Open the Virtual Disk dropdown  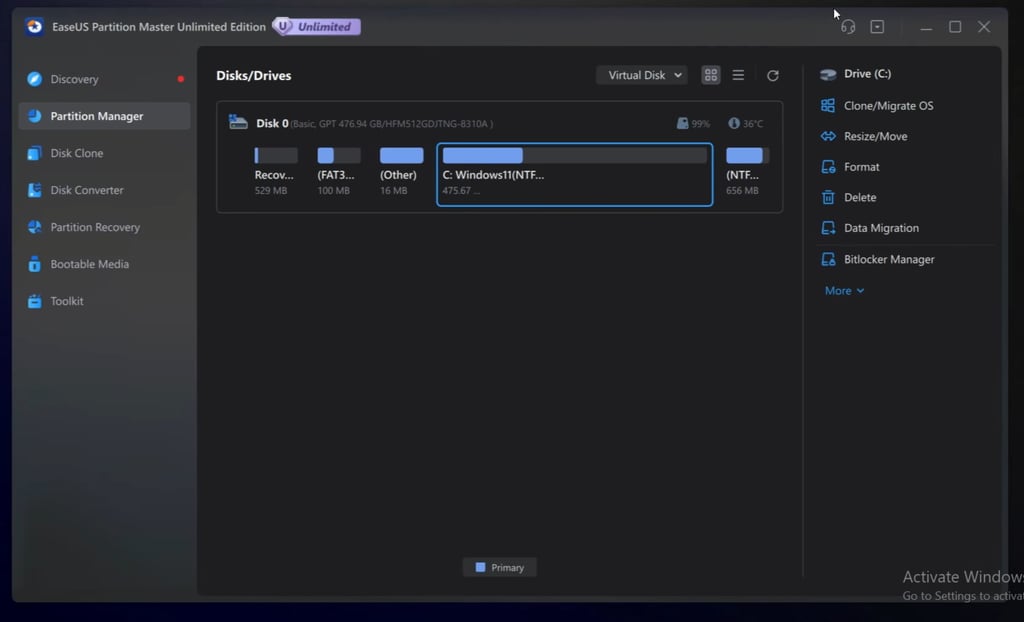pyautogui.click(x=642, y=75)
